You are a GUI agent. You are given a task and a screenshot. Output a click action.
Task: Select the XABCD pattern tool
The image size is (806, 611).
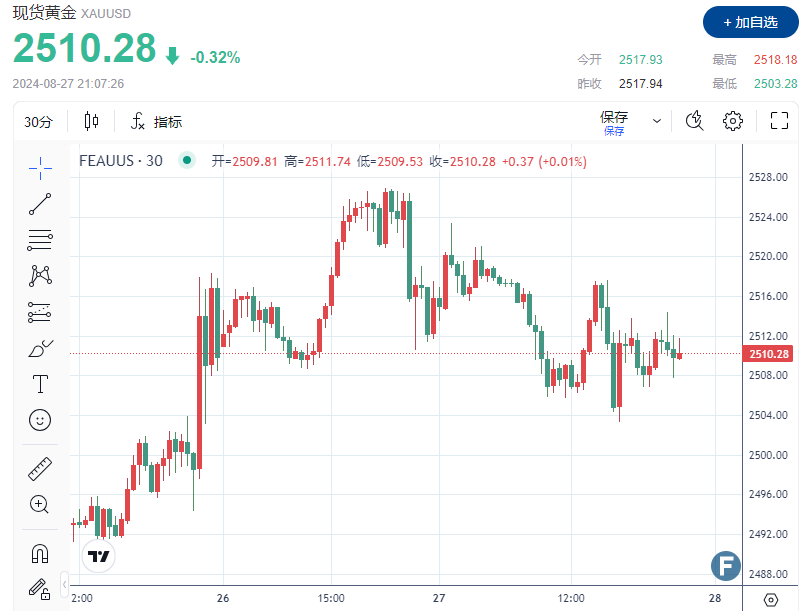40,275
